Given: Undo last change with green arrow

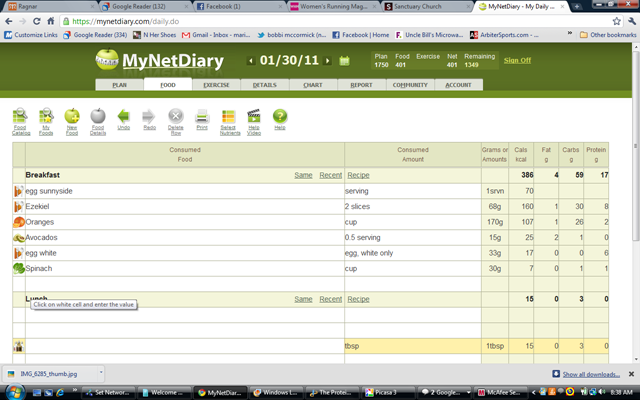Looking at the screenshot, I should click(x=124, y=119).
